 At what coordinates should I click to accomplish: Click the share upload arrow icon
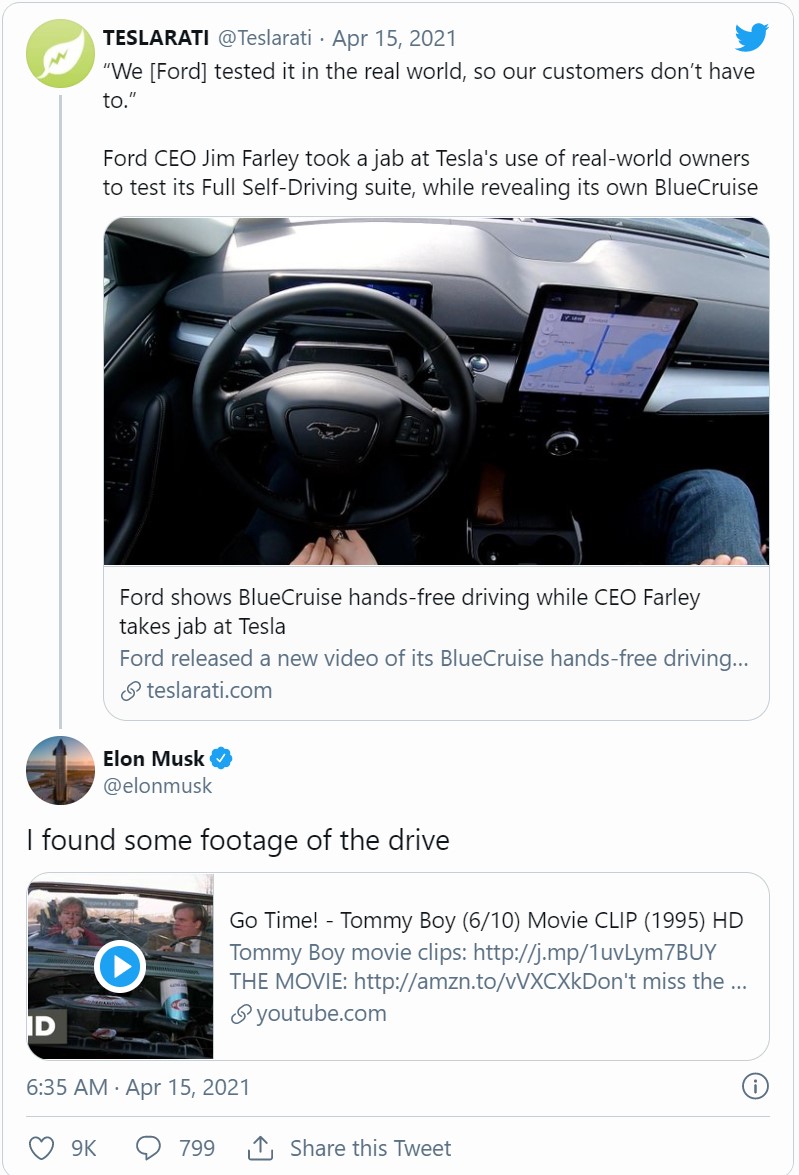(260, 1147)
